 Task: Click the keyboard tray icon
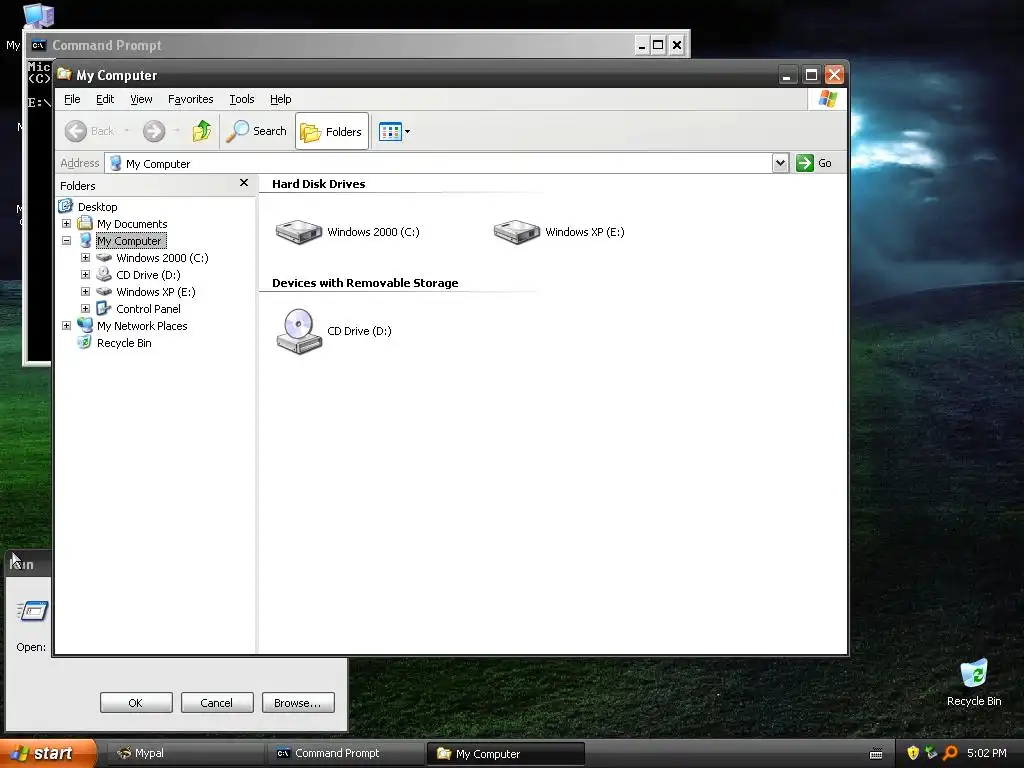coord(876,754)
